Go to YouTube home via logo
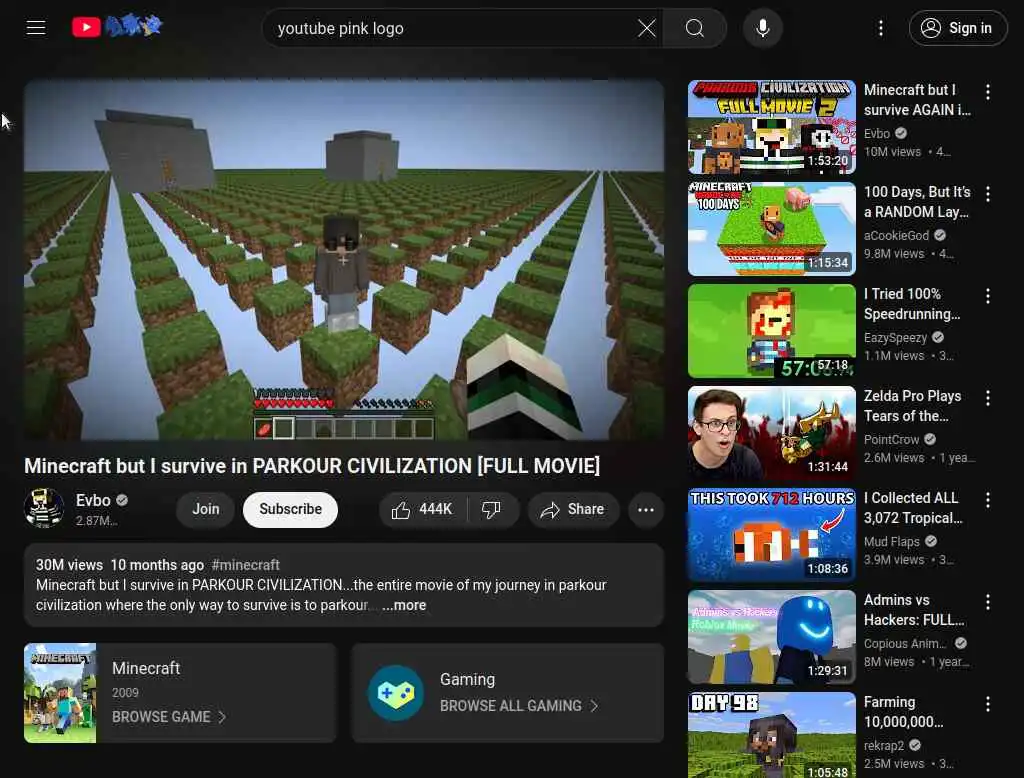Screen dimensions: 1024x778 pyautogui.click(x=117, y=27)
